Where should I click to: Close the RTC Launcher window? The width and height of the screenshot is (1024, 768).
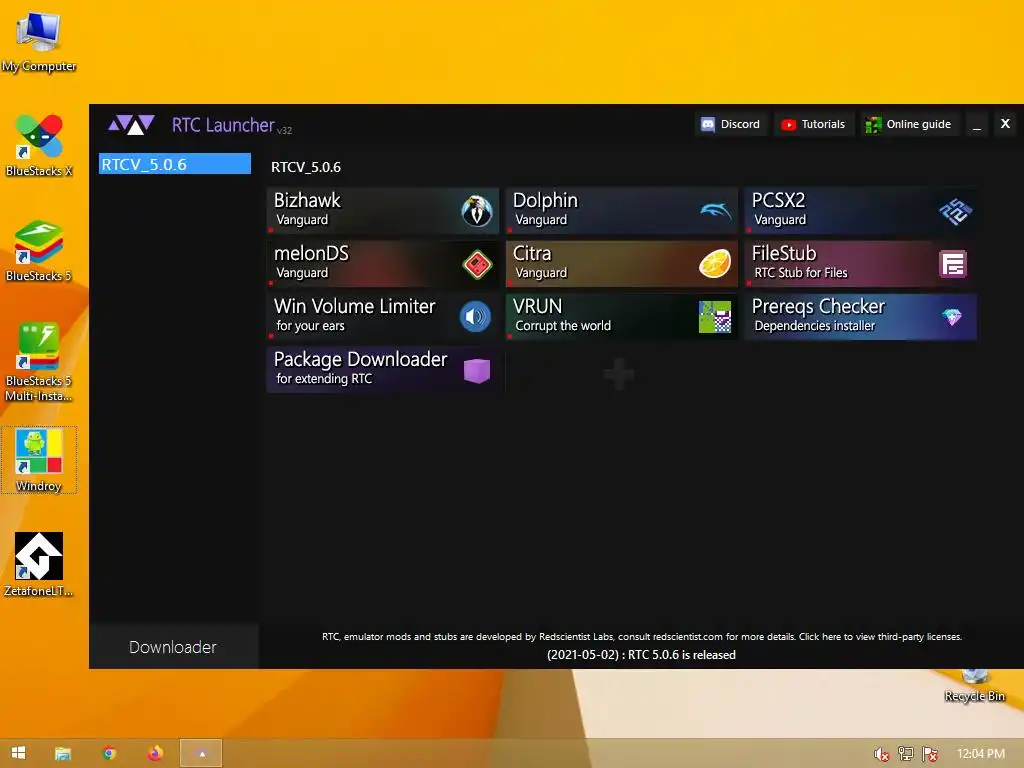pos(1006,123)
